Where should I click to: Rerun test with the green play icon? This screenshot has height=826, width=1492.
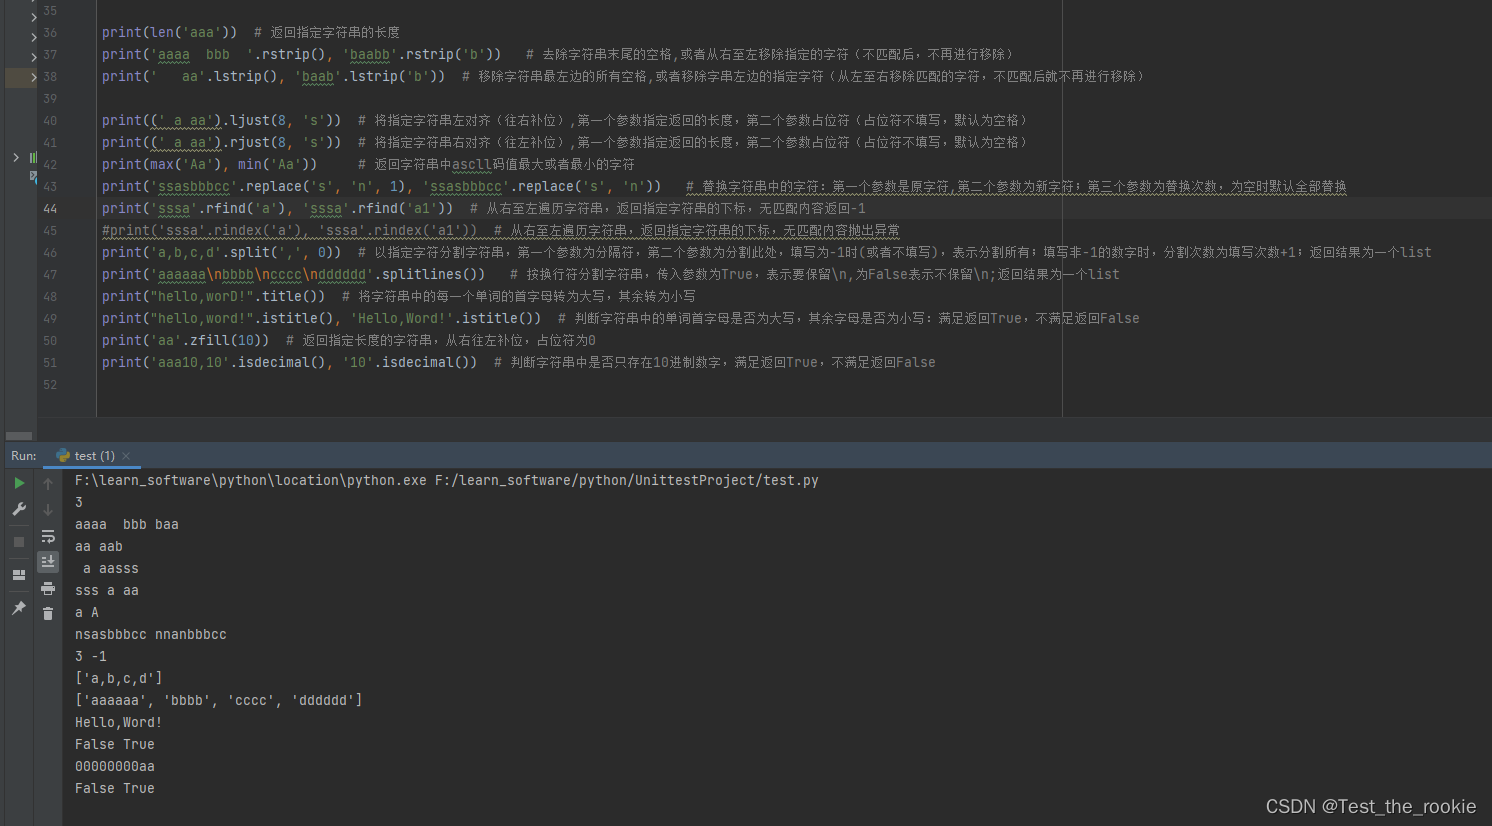click(19, 483)
